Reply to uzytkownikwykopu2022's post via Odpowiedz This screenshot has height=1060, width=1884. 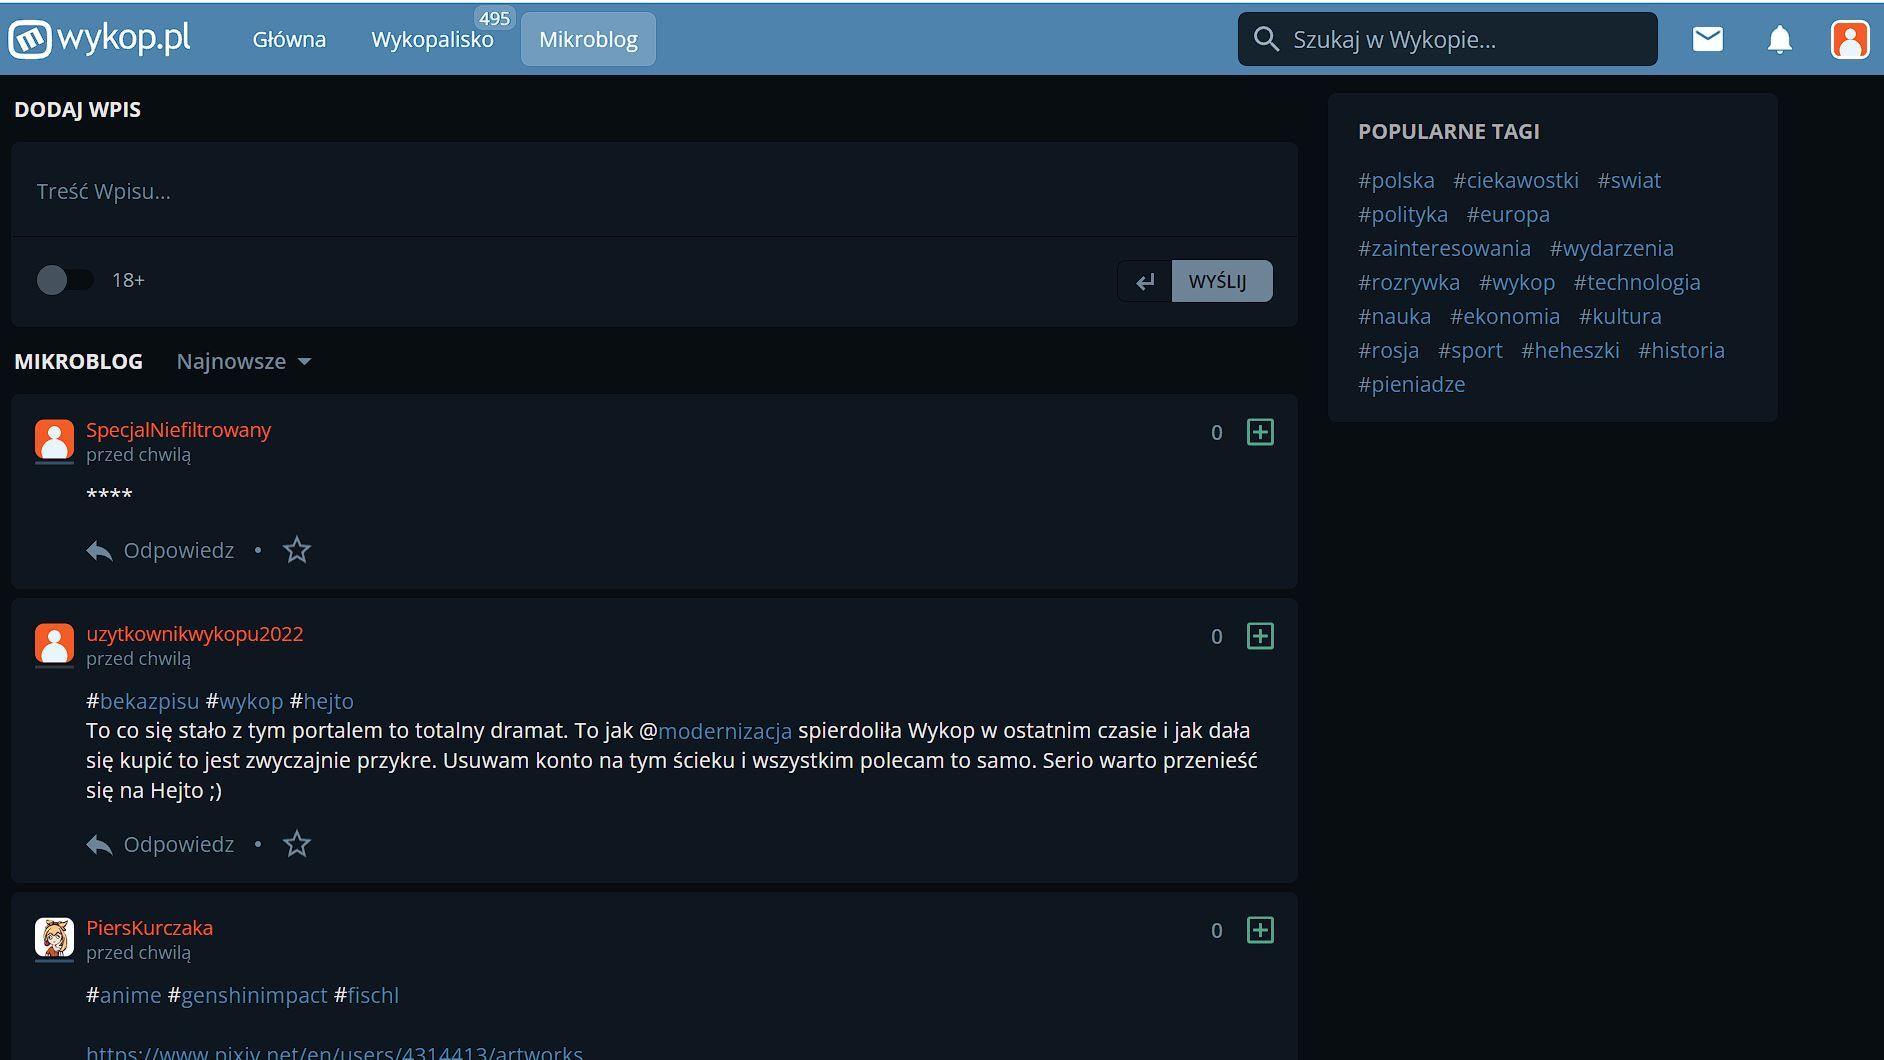point(161,844)
